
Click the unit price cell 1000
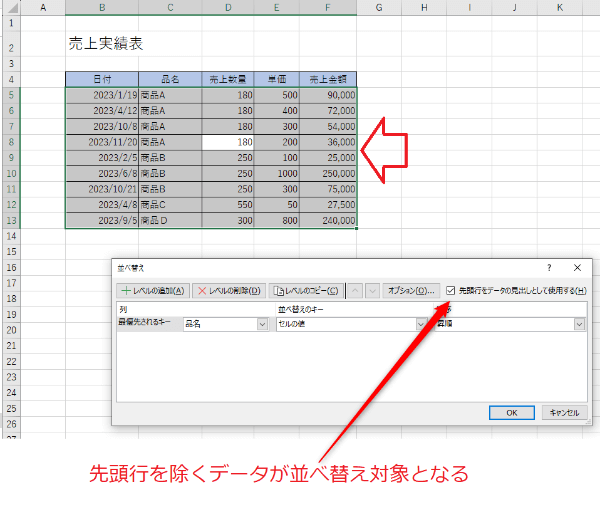[277, 173]
